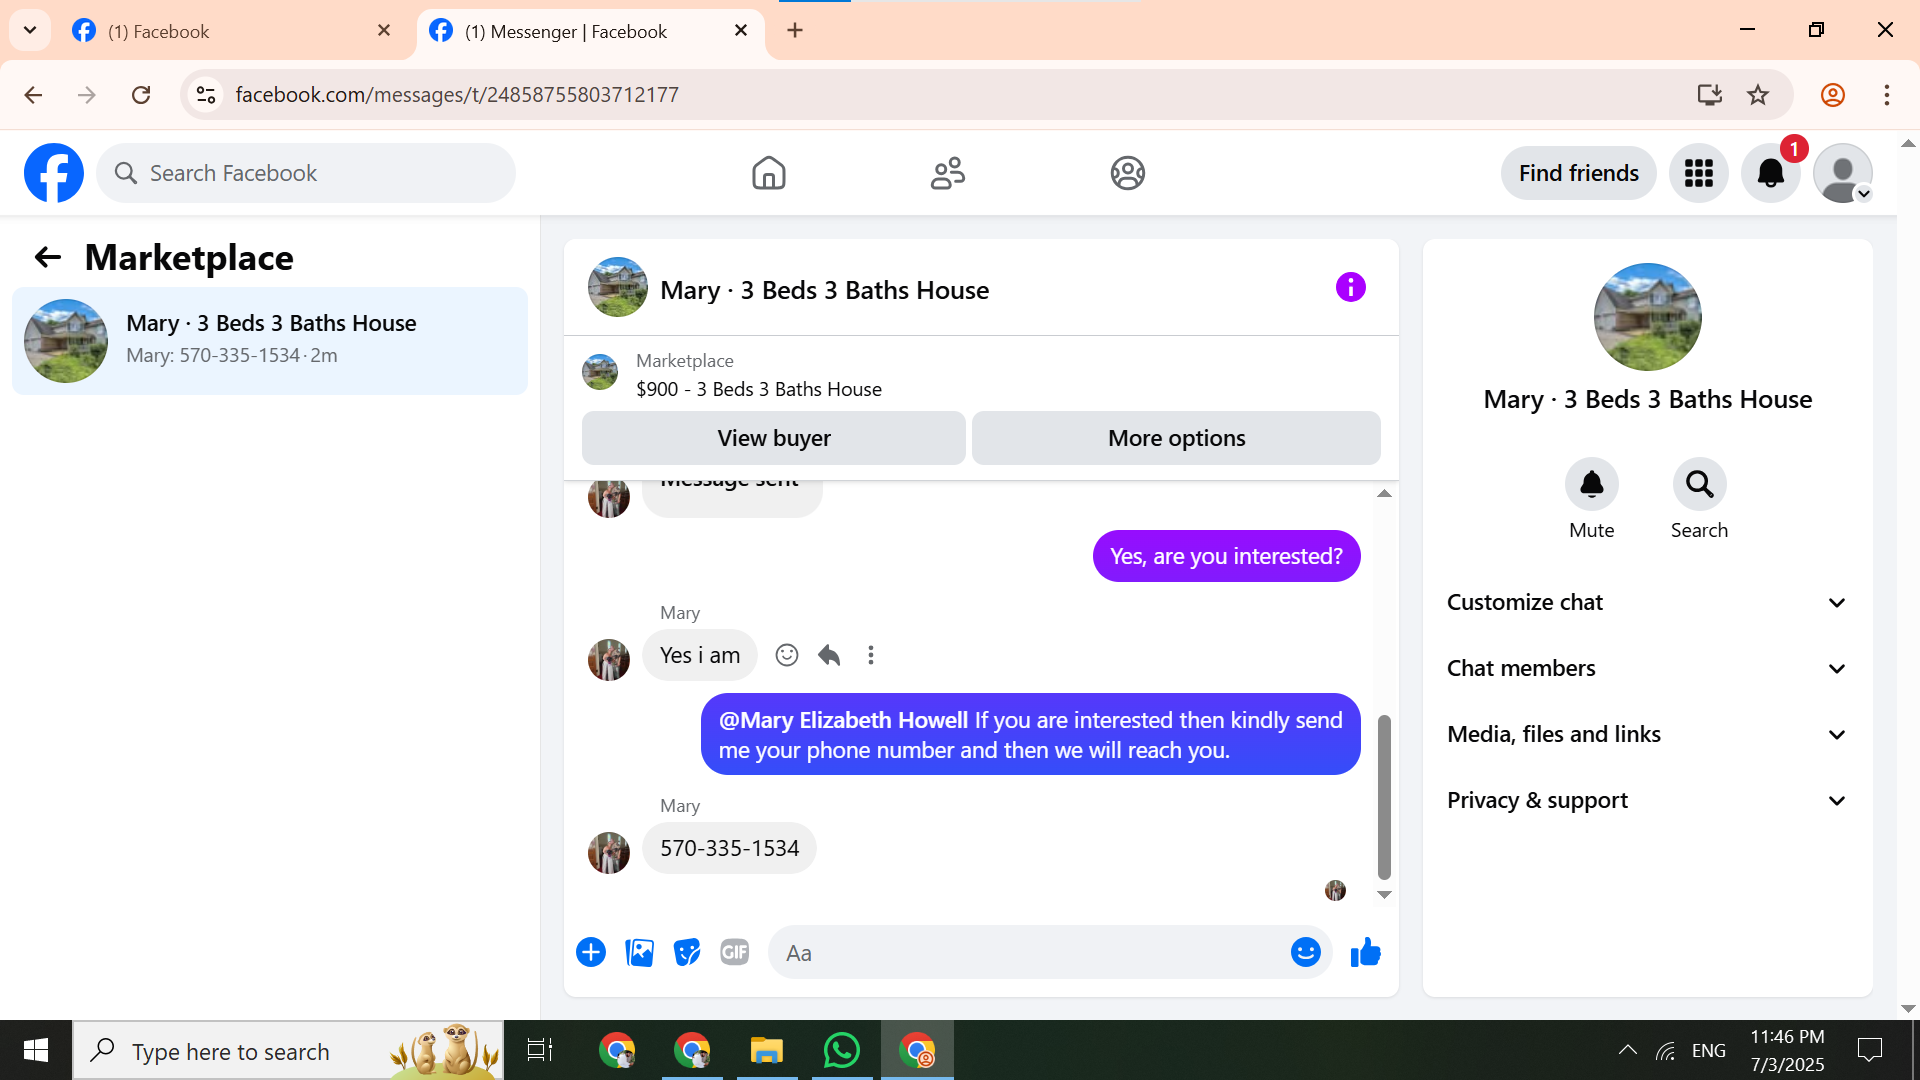The height and width of the screenshot is (1080, 1920).
Task: Open more actions plus icon
Action: click(x=591, y=952)
